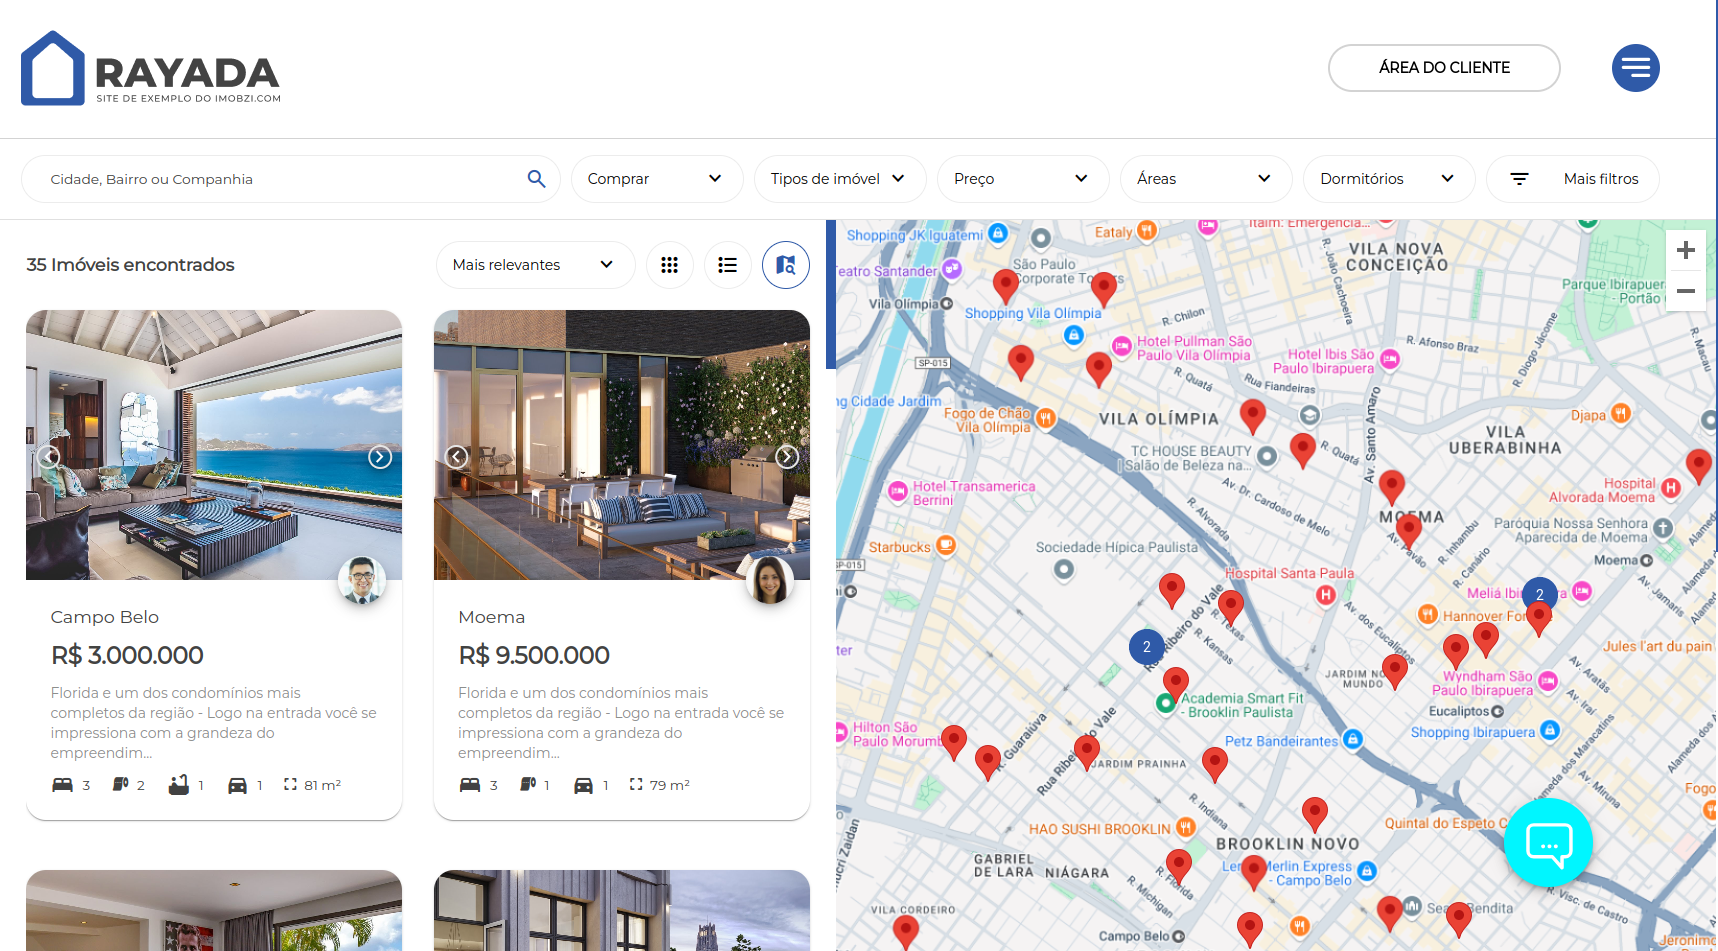Screen dimensions: 1718x951
Task: Click cluster marker 2 near Ribeiro do Vale
Action: [1147, 647]
